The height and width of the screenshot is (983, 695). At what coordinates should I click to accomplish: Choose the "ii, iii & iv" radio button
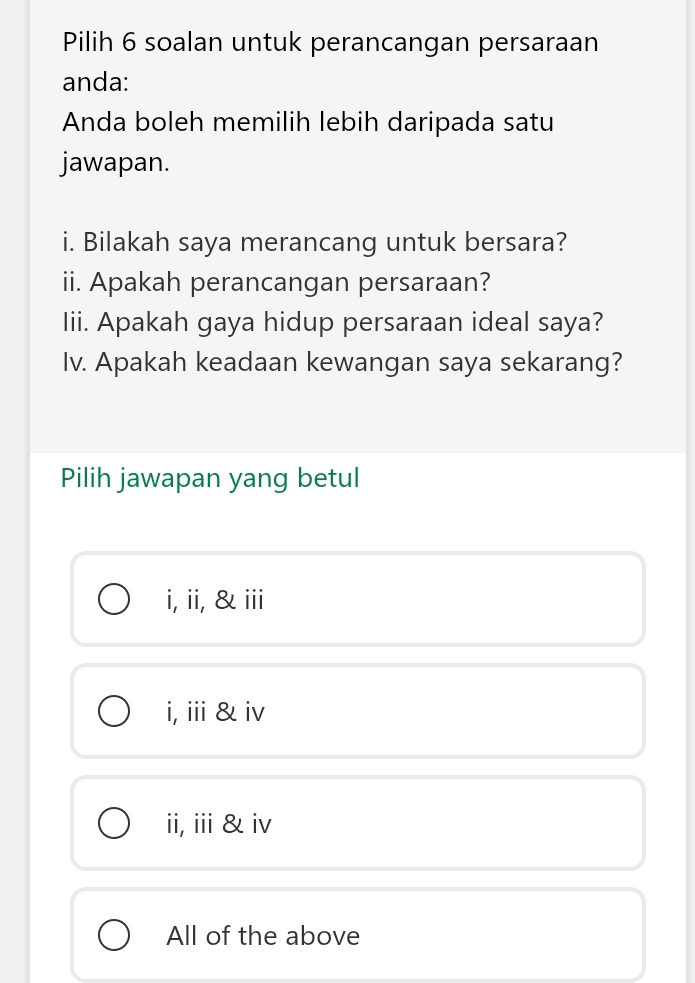(113, 824)
